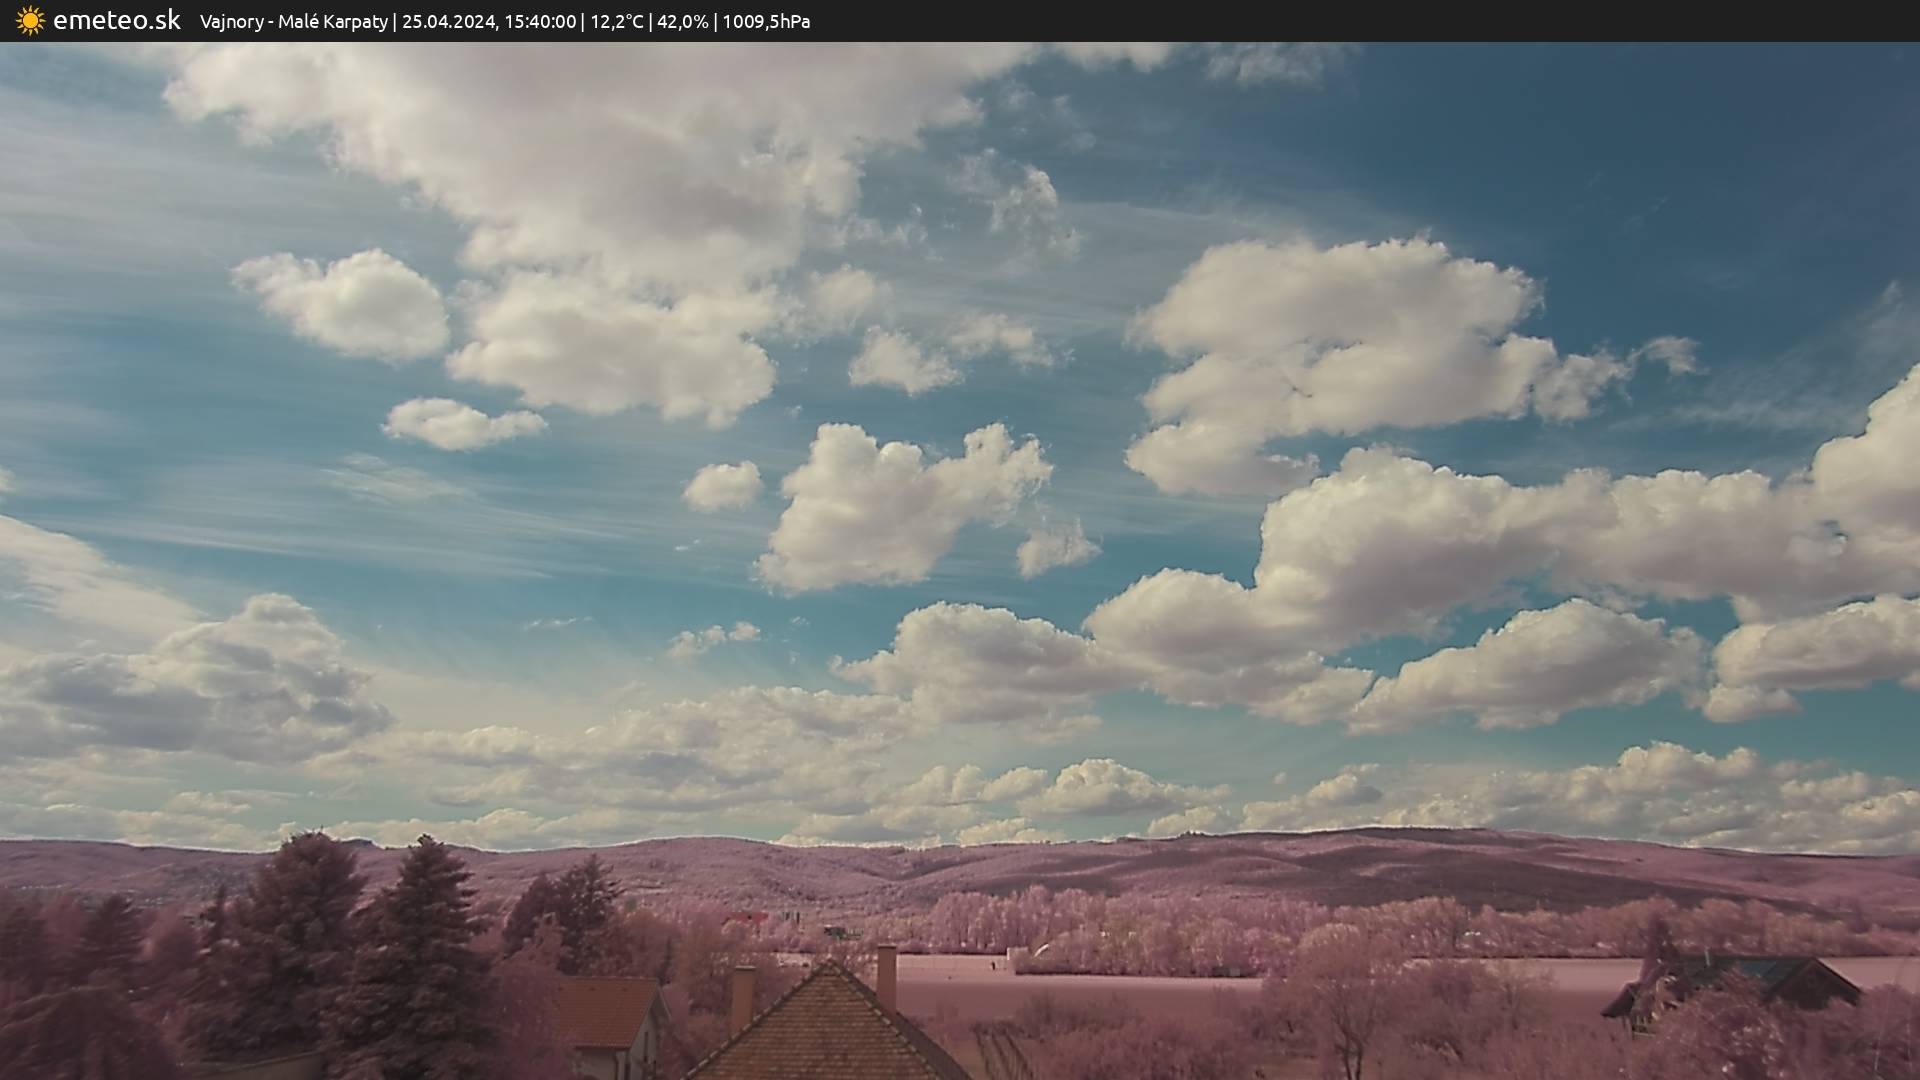Click the 1009,5hPa pressure reading
Image resolution: width=1920 pixels, height=1080 pixels.
click(x=766, y=22)
